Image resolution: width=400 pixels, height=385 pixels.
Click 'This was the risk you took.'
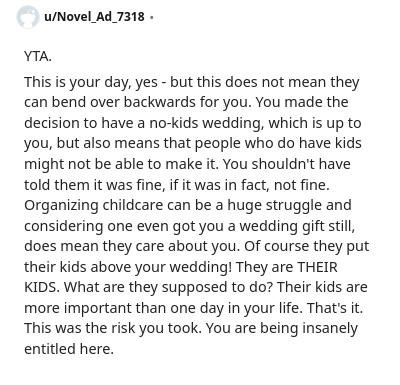pyautogui.click(x=113, y=329)
